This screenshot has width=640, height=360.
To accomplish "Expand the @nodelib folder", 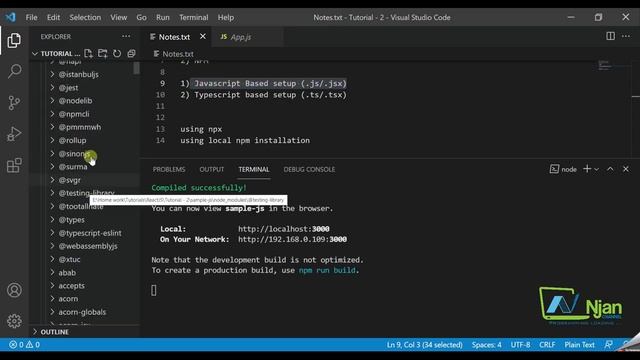I will coord(75,101).
